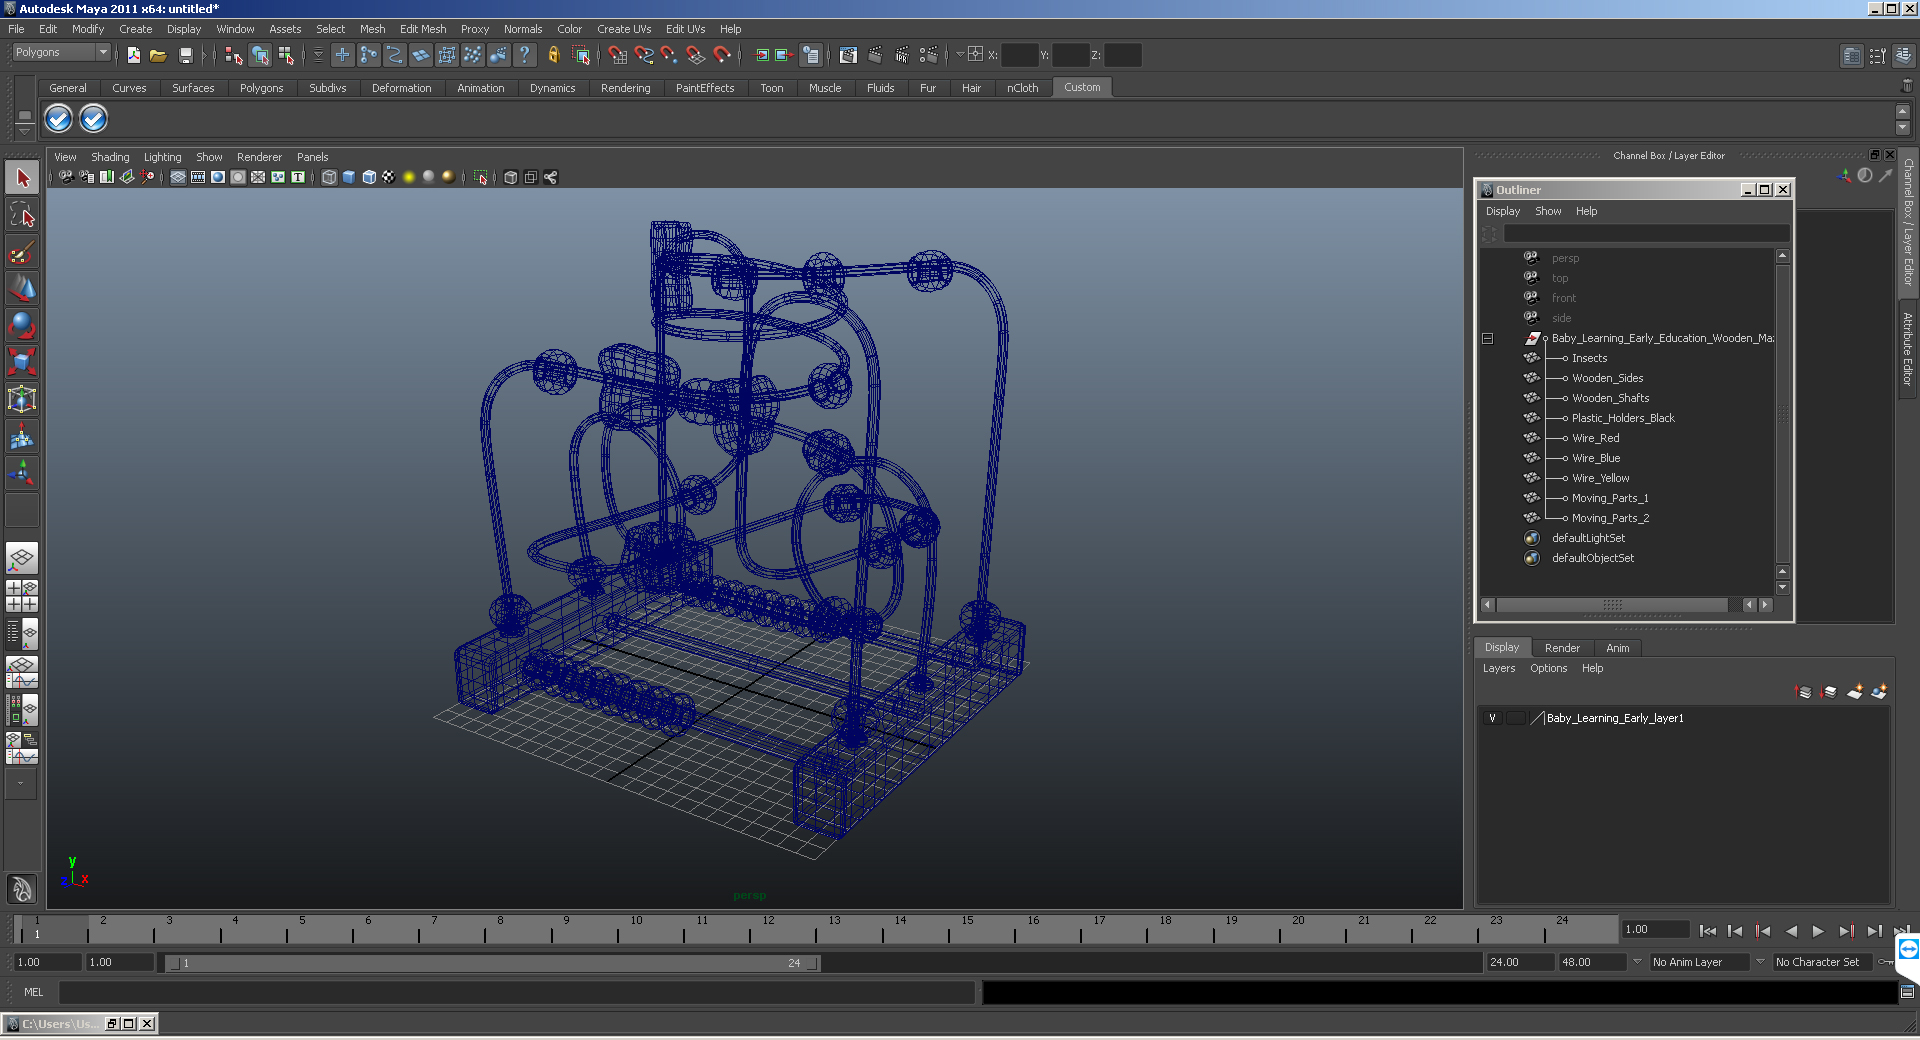The width and height of the screenshot is (1920, 1040).
Task: Switch to single perspective view layout
Action: 22,558
